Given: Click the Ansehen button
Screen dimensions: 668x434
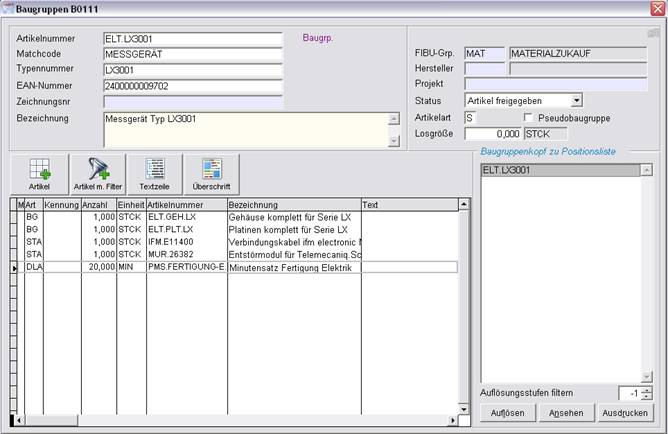Looking at the screenshot, I should (x=565, y=413).
